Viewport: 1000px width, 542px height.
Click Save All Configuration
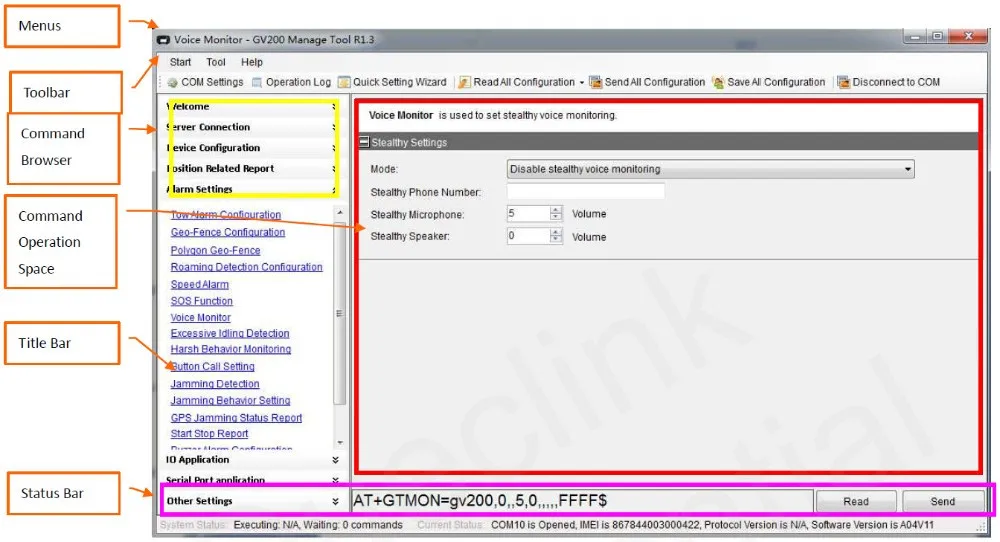[x=769, y=82]
